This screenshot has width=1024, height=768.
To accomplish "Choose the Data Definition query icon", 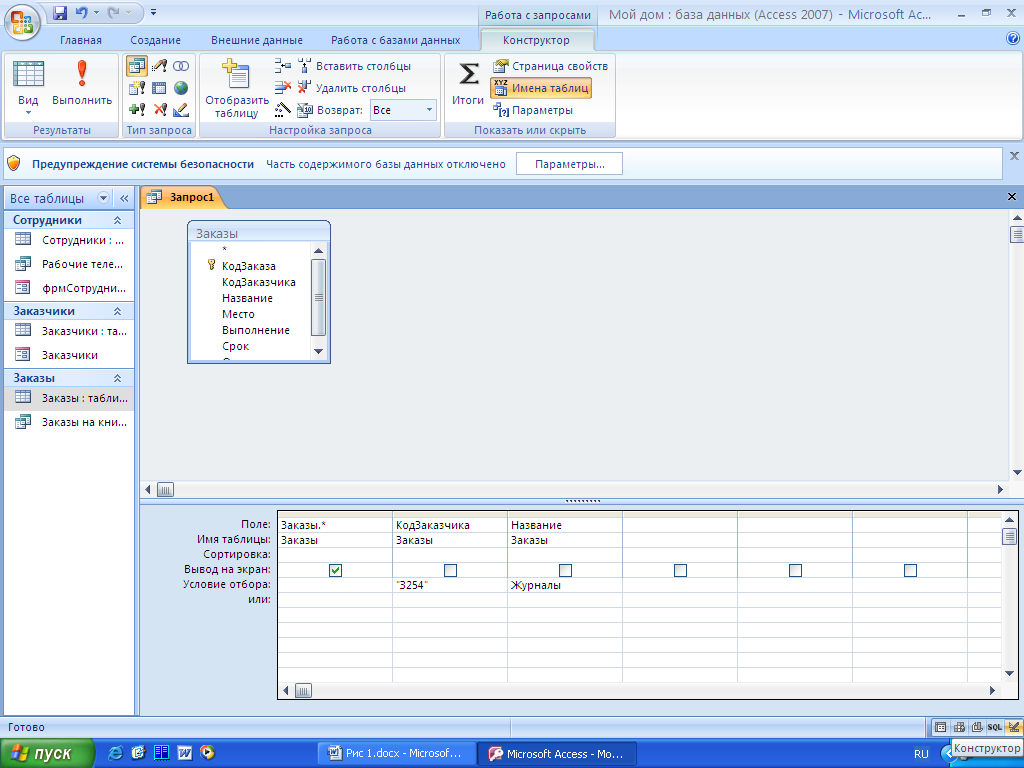I will (x=181, y=110).
